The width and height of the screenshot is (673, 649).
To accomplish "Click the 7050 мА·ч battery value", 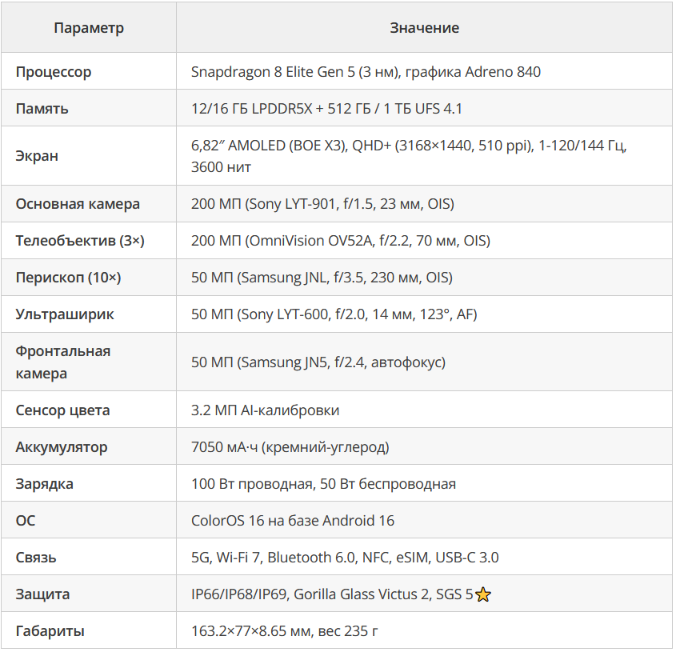I will 290,447.
